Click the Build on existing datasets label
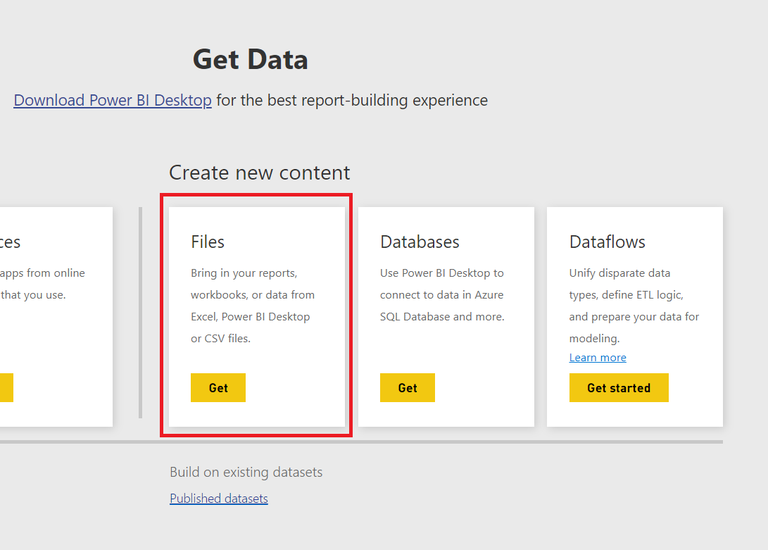The width and height of the screenshot is (768, 550). (246, 472)
